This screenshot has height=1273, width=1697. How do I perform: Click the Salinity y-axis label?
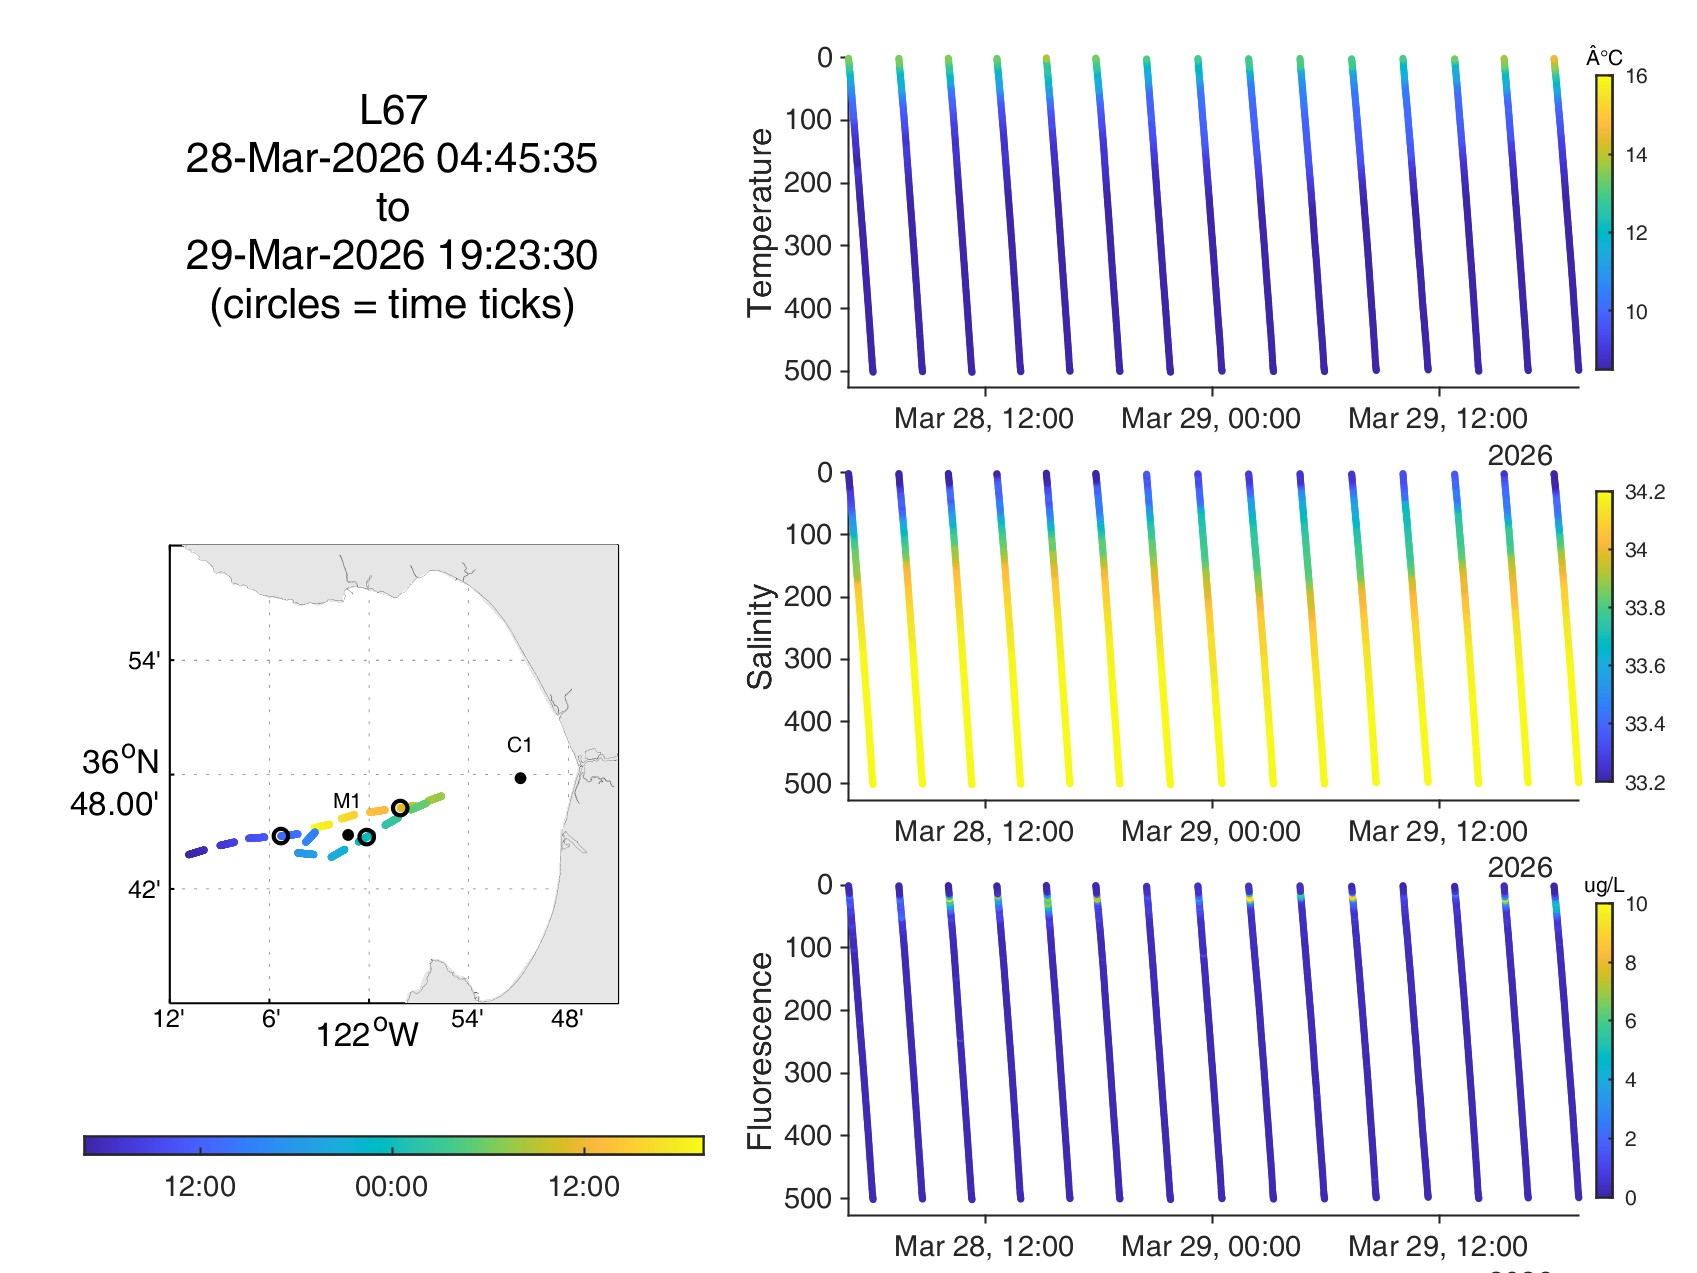(x=760, y=636)
